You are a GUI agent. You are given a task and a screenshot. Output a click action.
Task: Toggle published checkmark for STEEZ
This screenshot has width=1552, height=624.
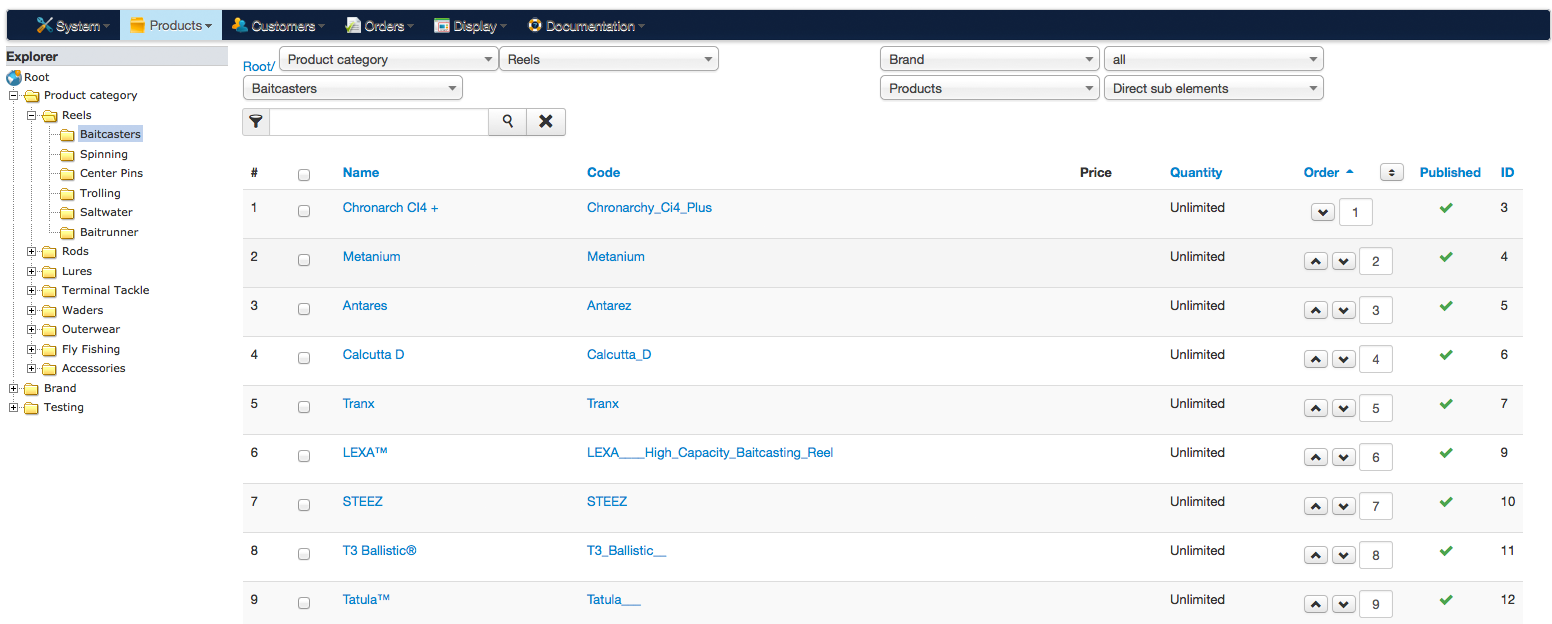(x=1446, y=502)
